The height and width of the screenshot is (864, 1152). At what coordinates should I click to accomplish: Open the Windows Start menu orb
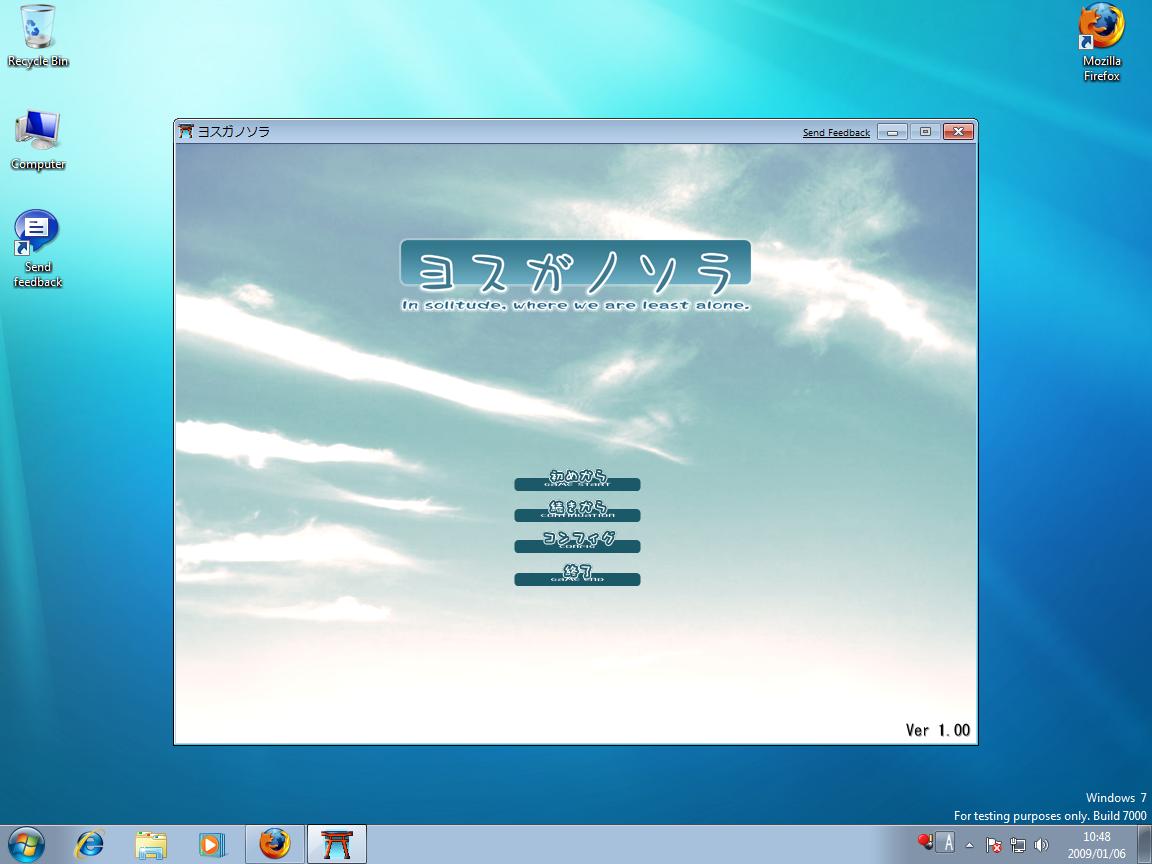[26, 845]
